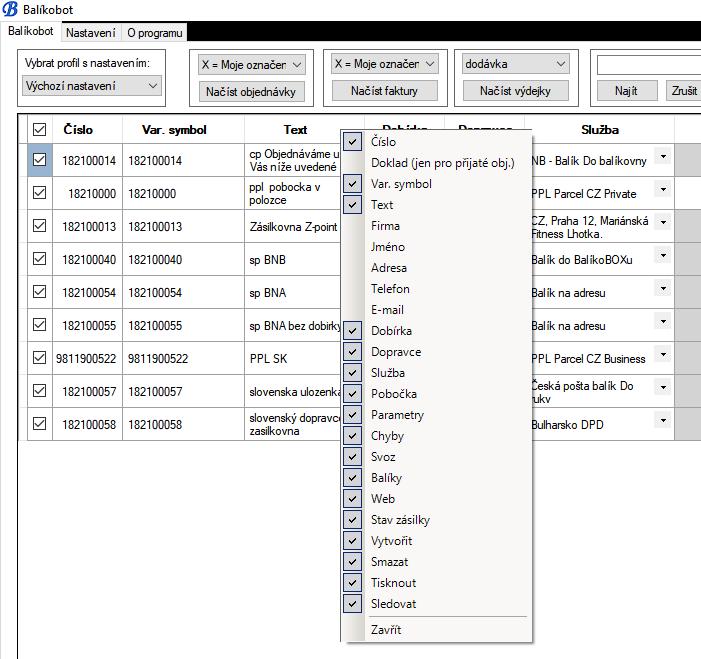Toggle checkbox for order 182100057

[x=39, y=391]
